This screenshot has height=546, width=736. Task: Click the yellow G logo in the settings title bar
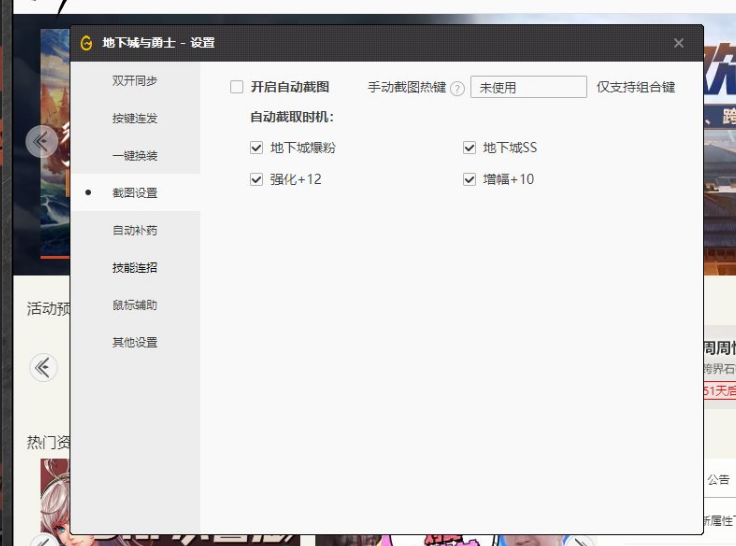tap(86, 43)
